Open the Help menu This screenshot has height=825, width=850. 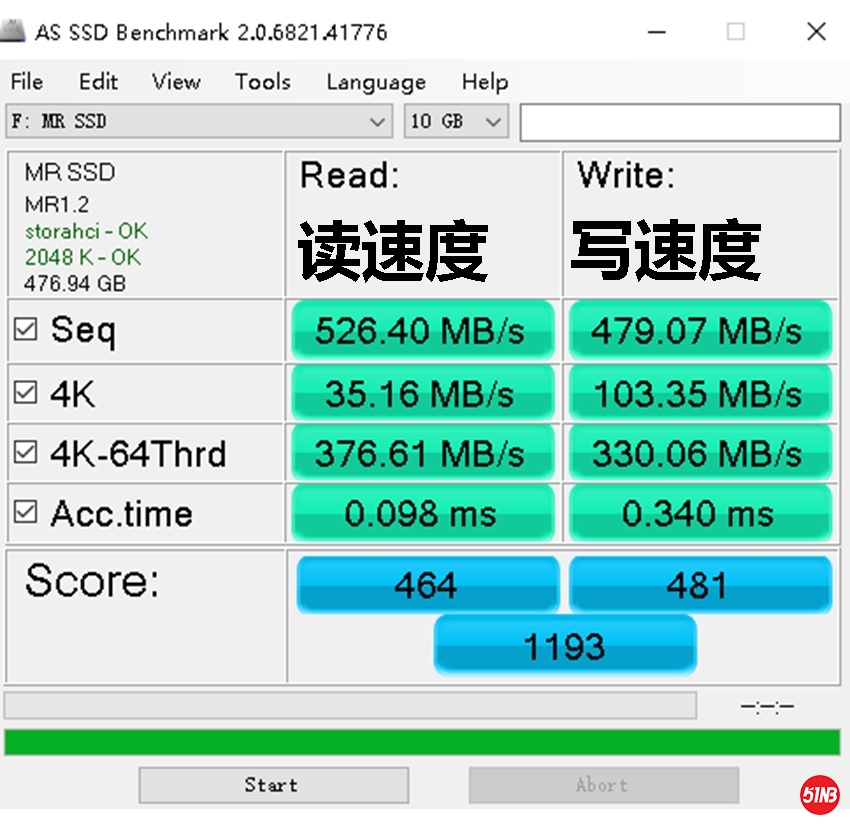point(485,82)
